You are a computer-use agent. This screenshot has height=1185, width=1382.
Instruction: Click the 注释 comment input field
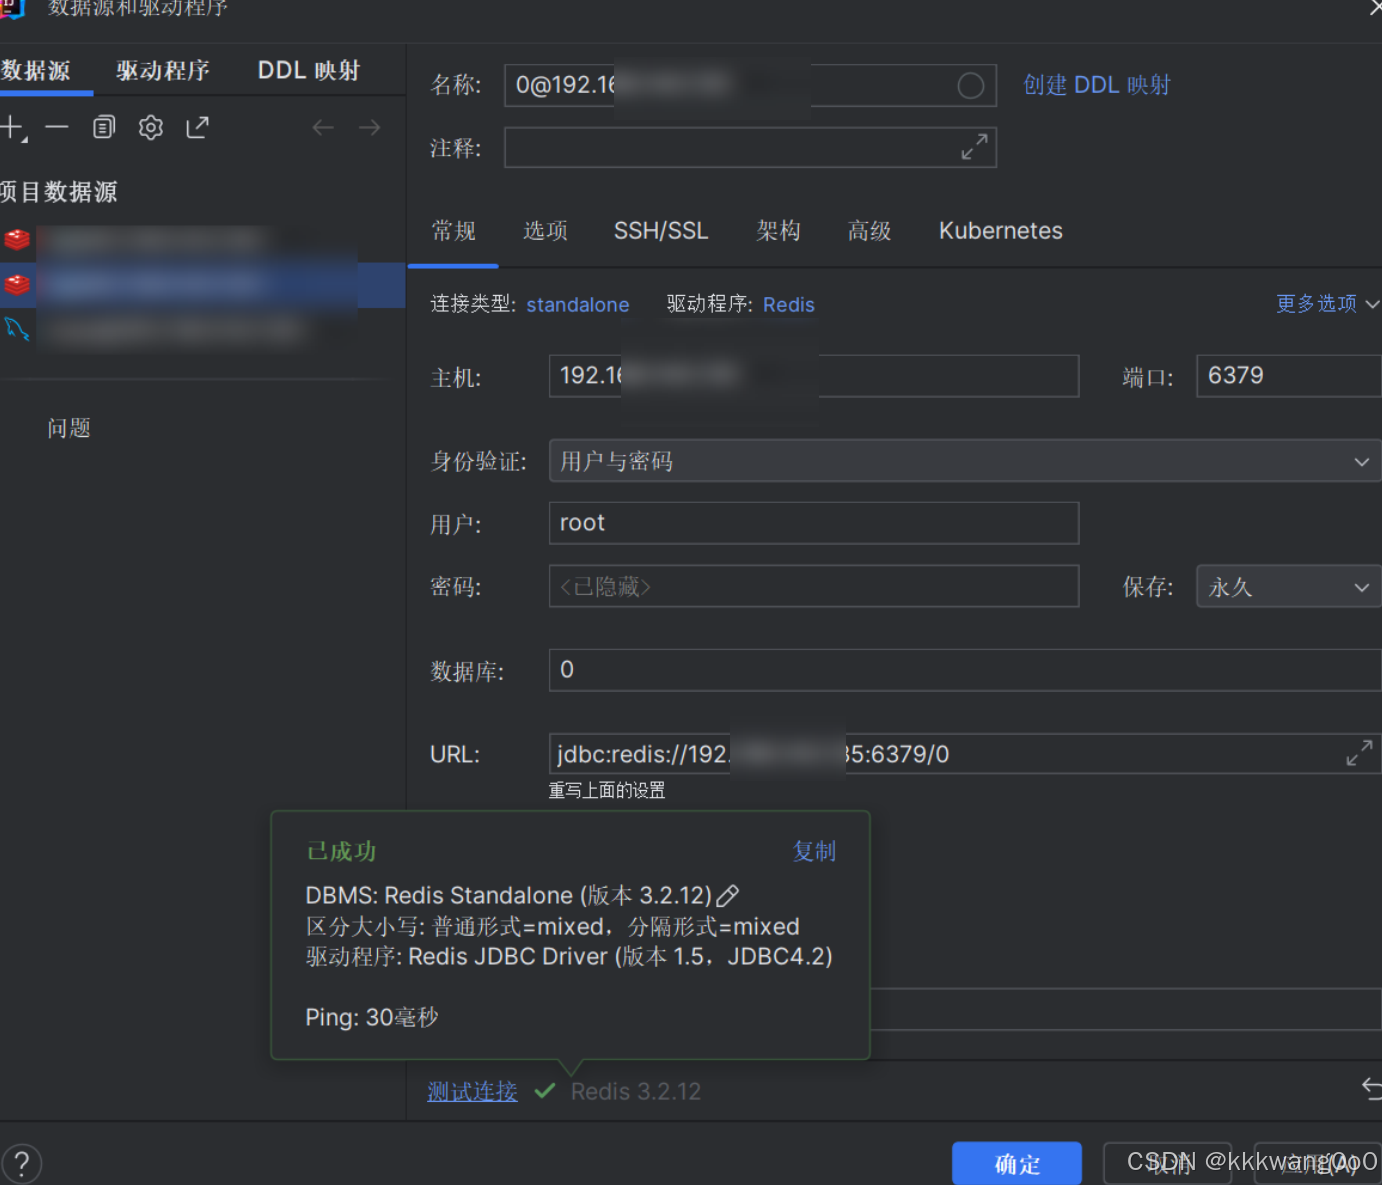[750, 147]
